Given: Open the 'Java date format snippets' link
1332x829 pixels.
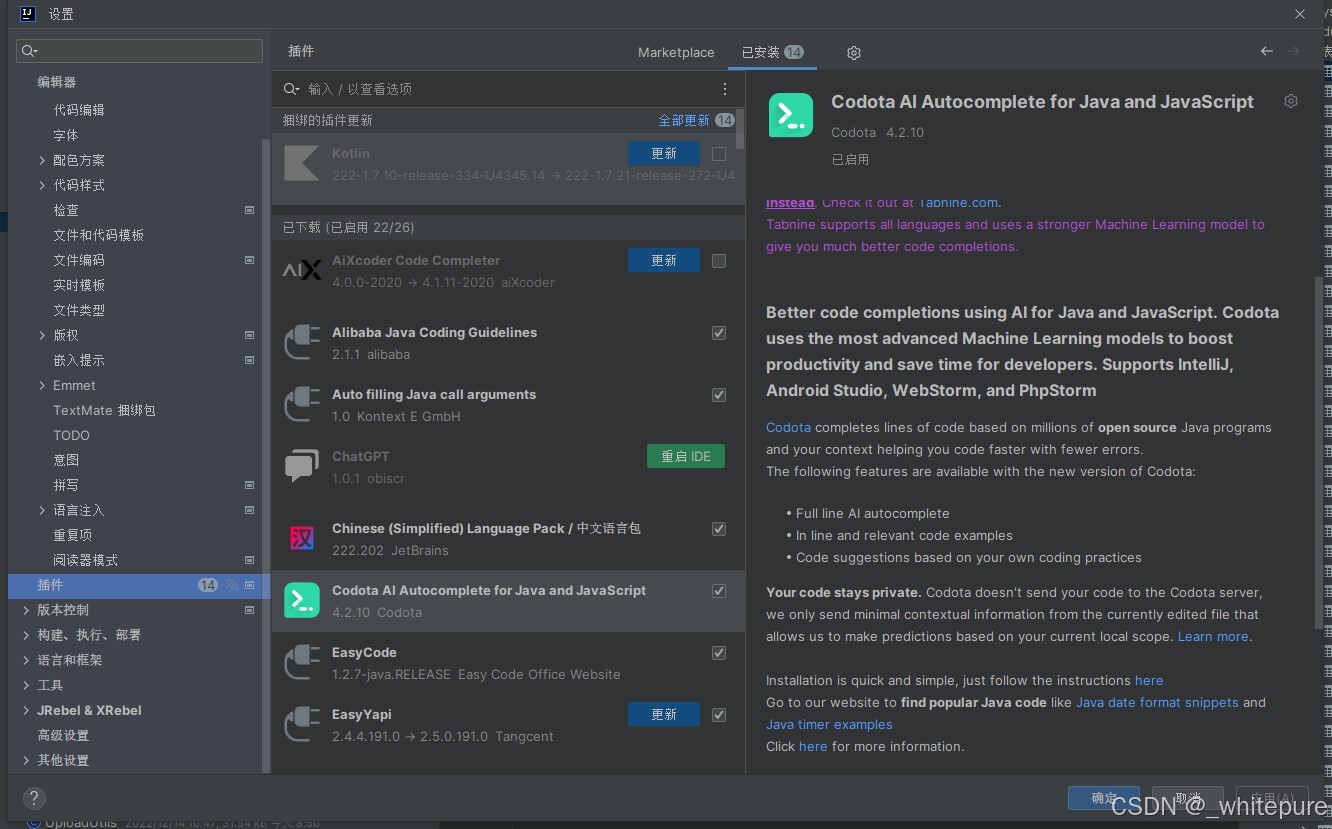Looking at the screenshot, I should [1157, 702].
